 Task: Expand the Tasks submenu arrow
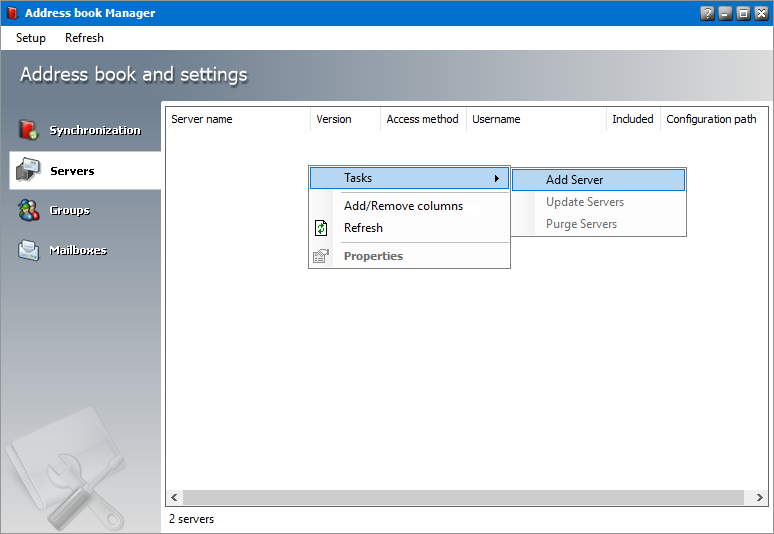pyautogui.click(x=496, y=178)
